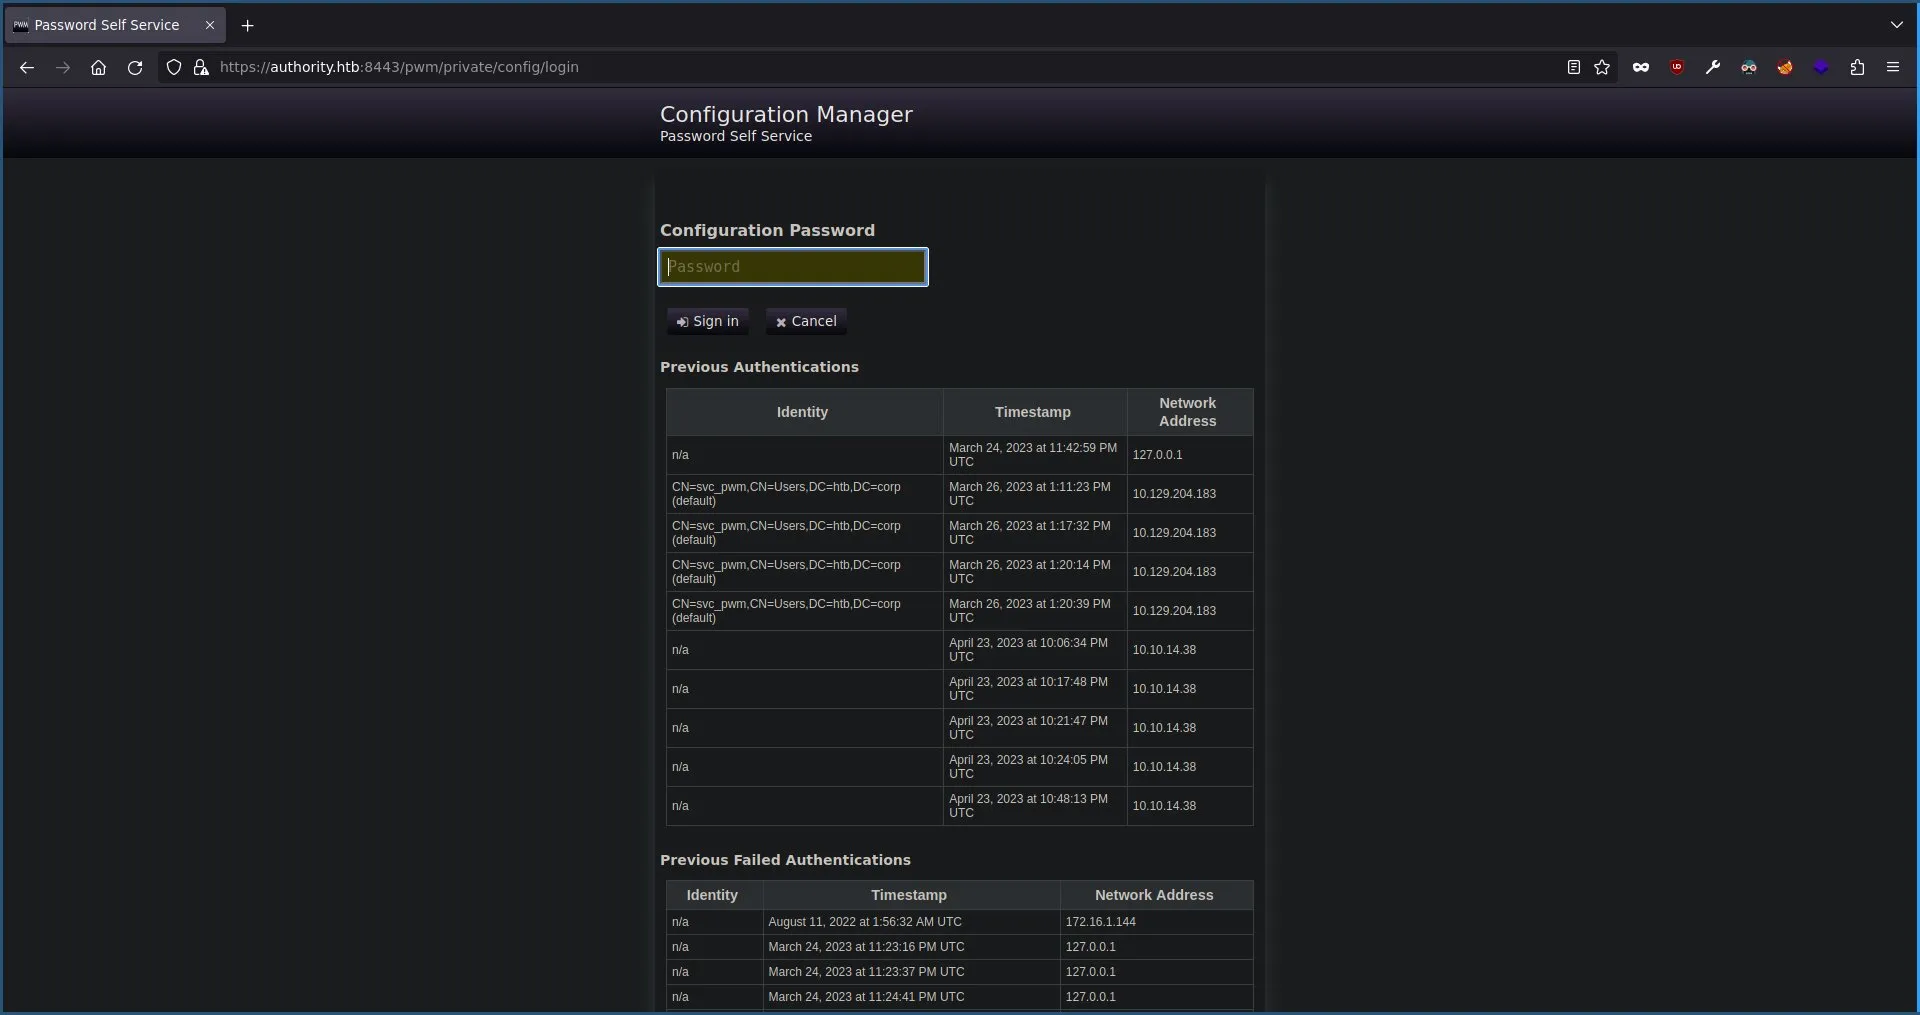The image size is (1920, 1015).
Task: Click the Sign in button
Action: click(708, 321)
